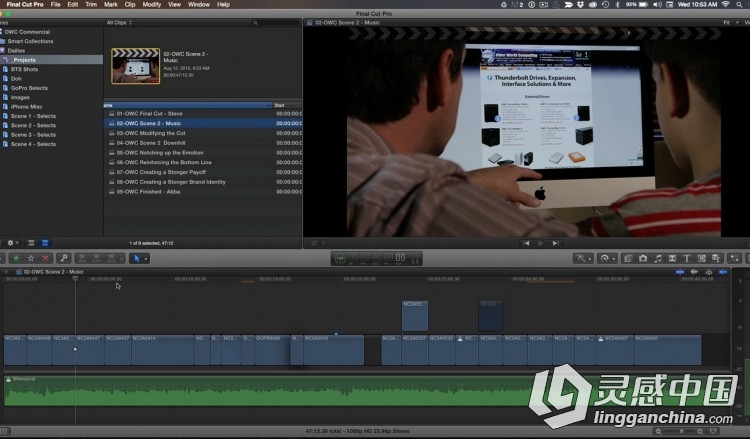Go to previous edit in viewer
The width and height of the screenshot is (750, 439).
[526, 243]
